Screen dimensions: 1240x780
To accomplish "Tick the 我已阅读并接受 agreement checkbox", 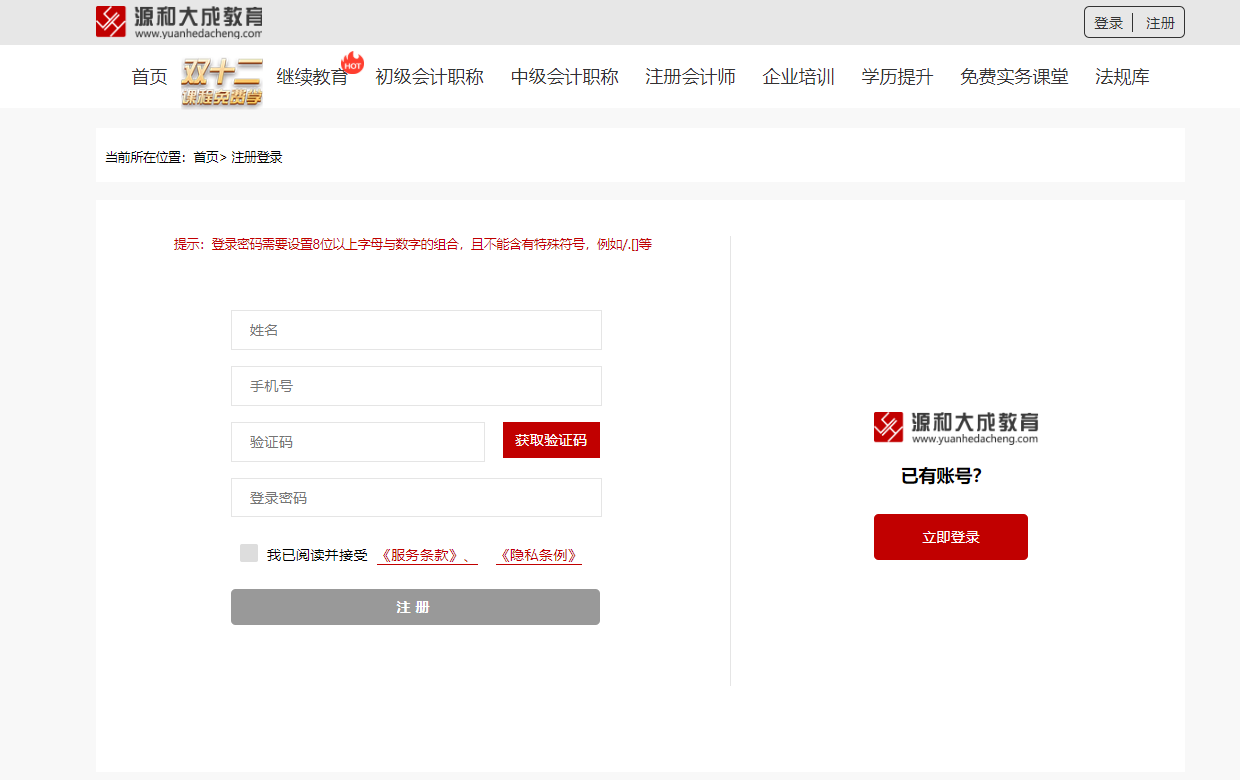I will coord(249,554).
